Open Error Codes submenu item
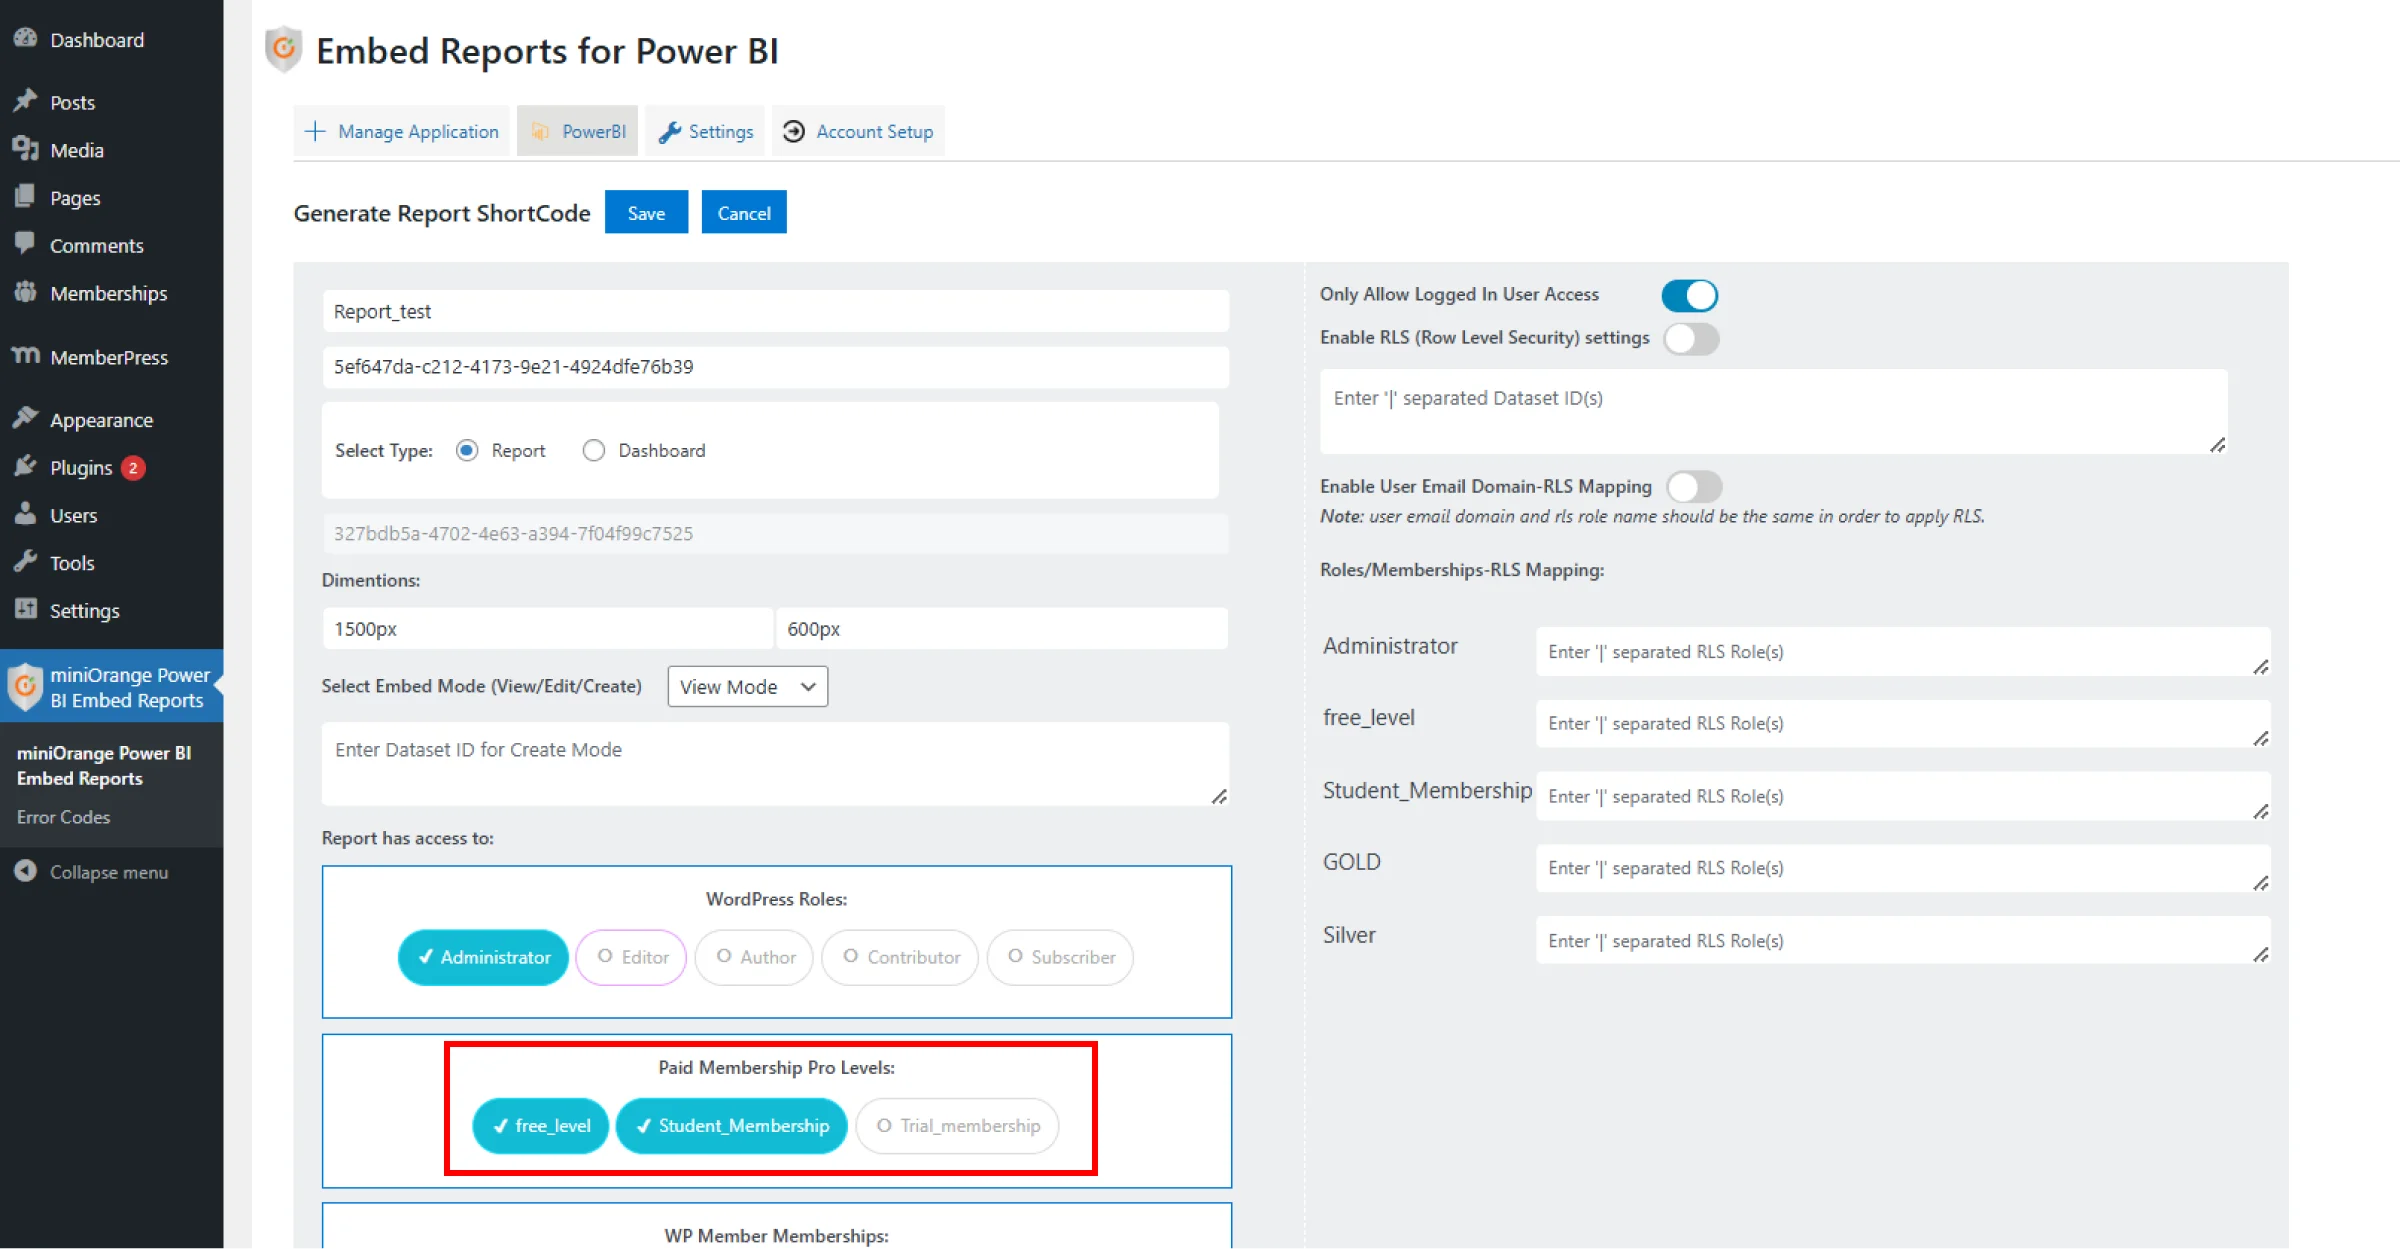Screen dimensions: 2400x1249 pyautogui.click(x=63, y=816)
